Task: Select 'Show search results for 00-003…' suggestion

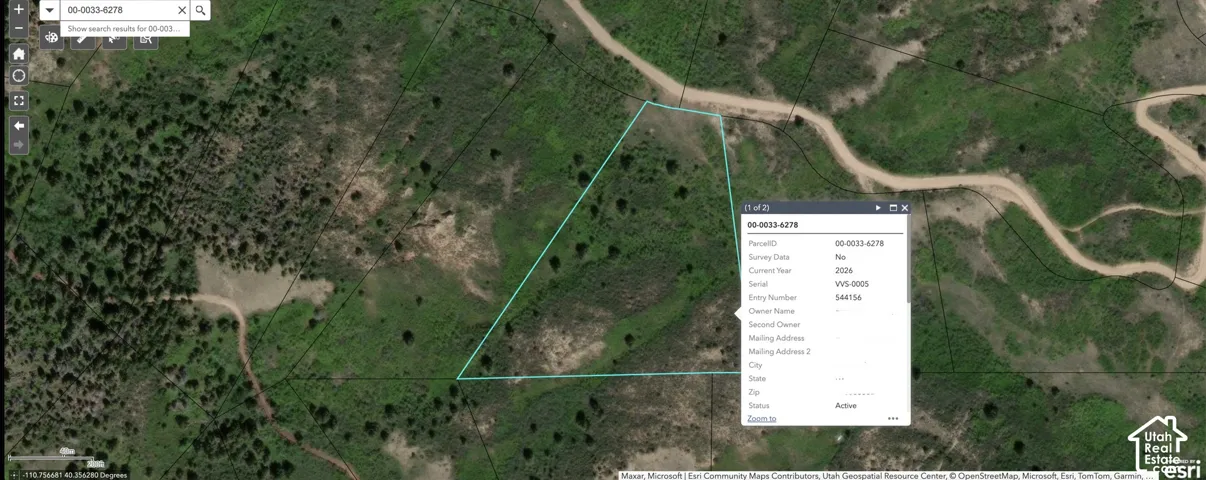Action: [124, 29]
